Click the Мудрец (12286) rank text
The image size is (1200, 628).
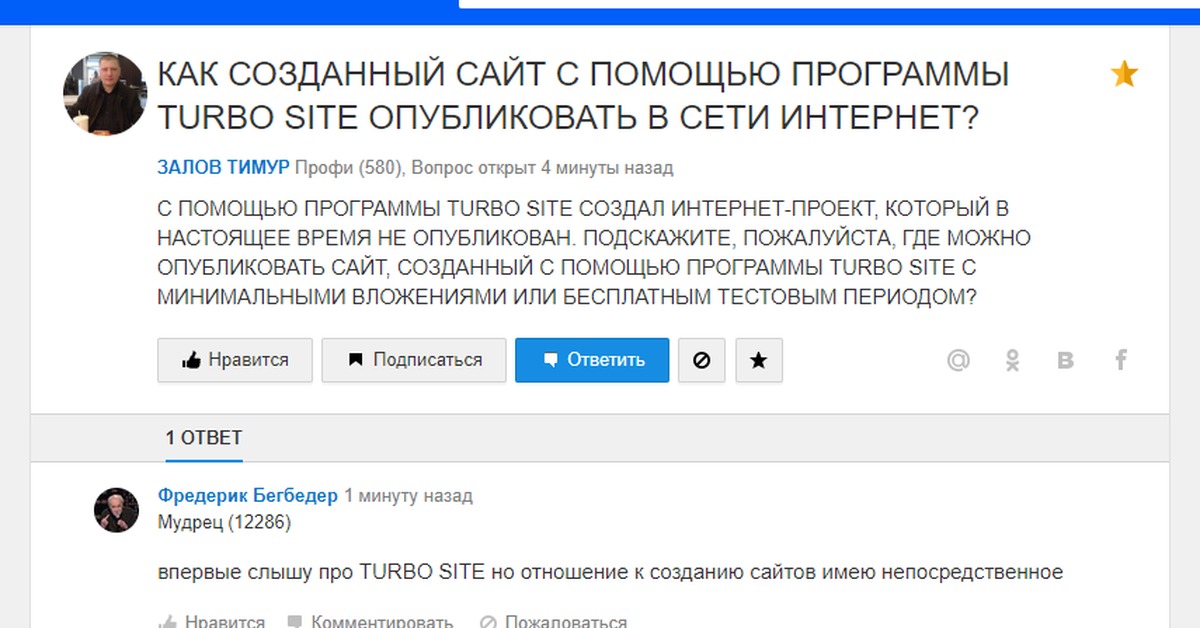[225, 522]
